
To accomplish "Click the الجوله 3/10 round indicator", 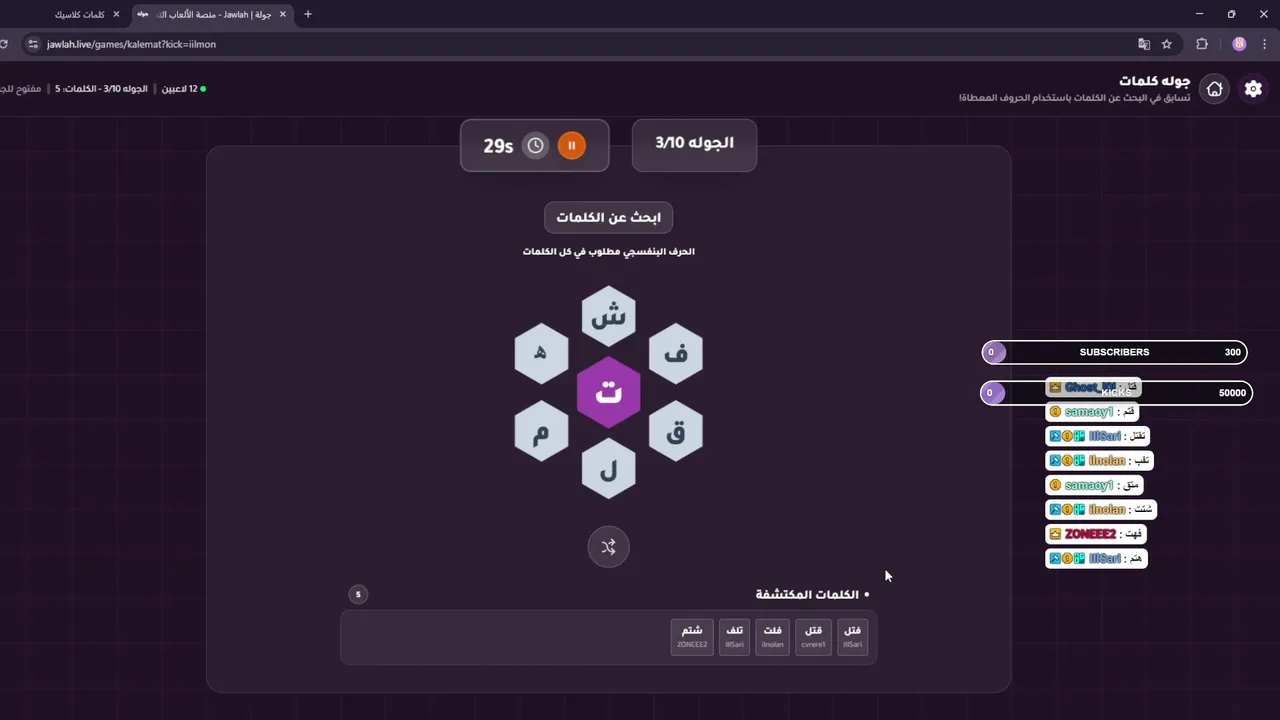I will (694, 145).
